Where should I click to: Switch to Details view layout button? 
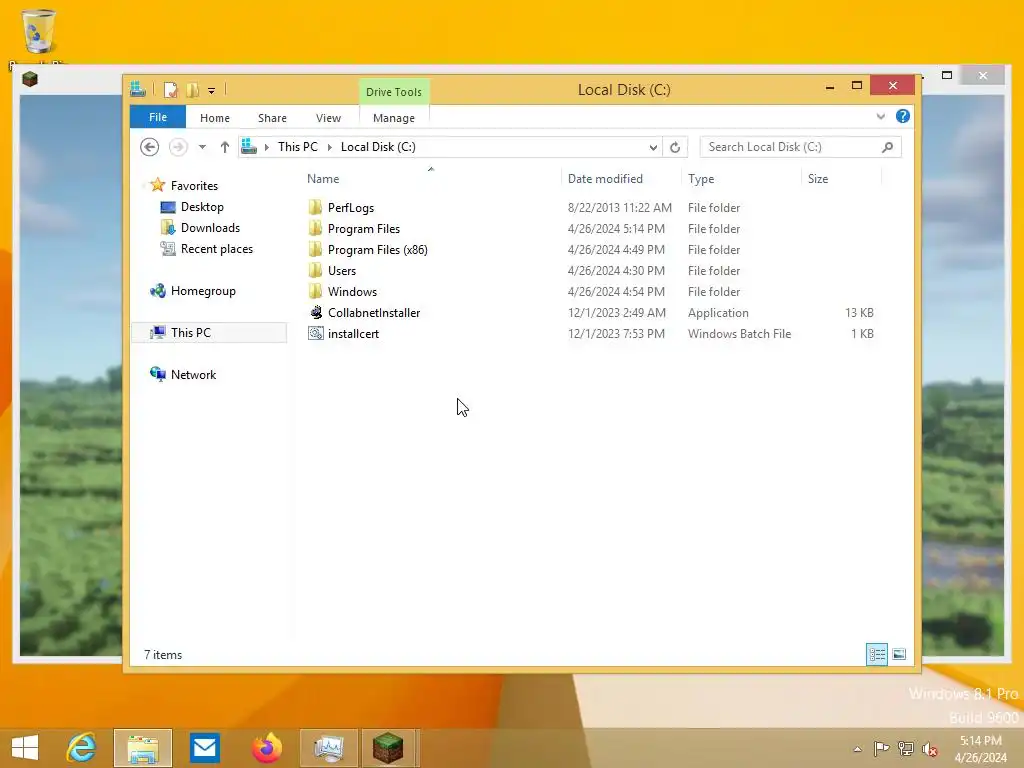(x=876, y=654)
